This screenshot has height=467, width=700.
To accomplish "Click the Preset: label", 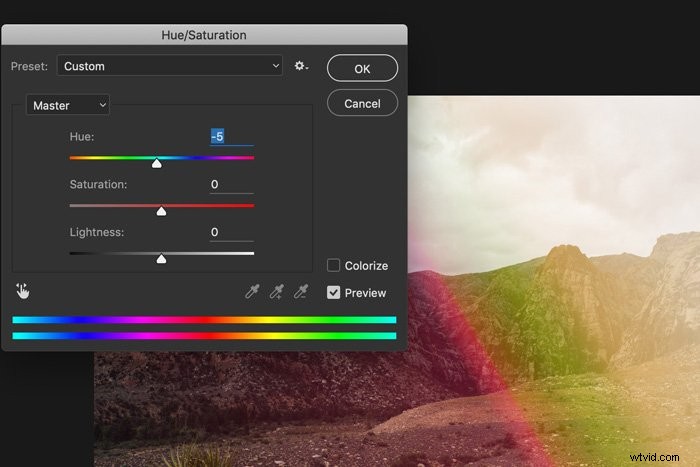I will coord(29,66).
